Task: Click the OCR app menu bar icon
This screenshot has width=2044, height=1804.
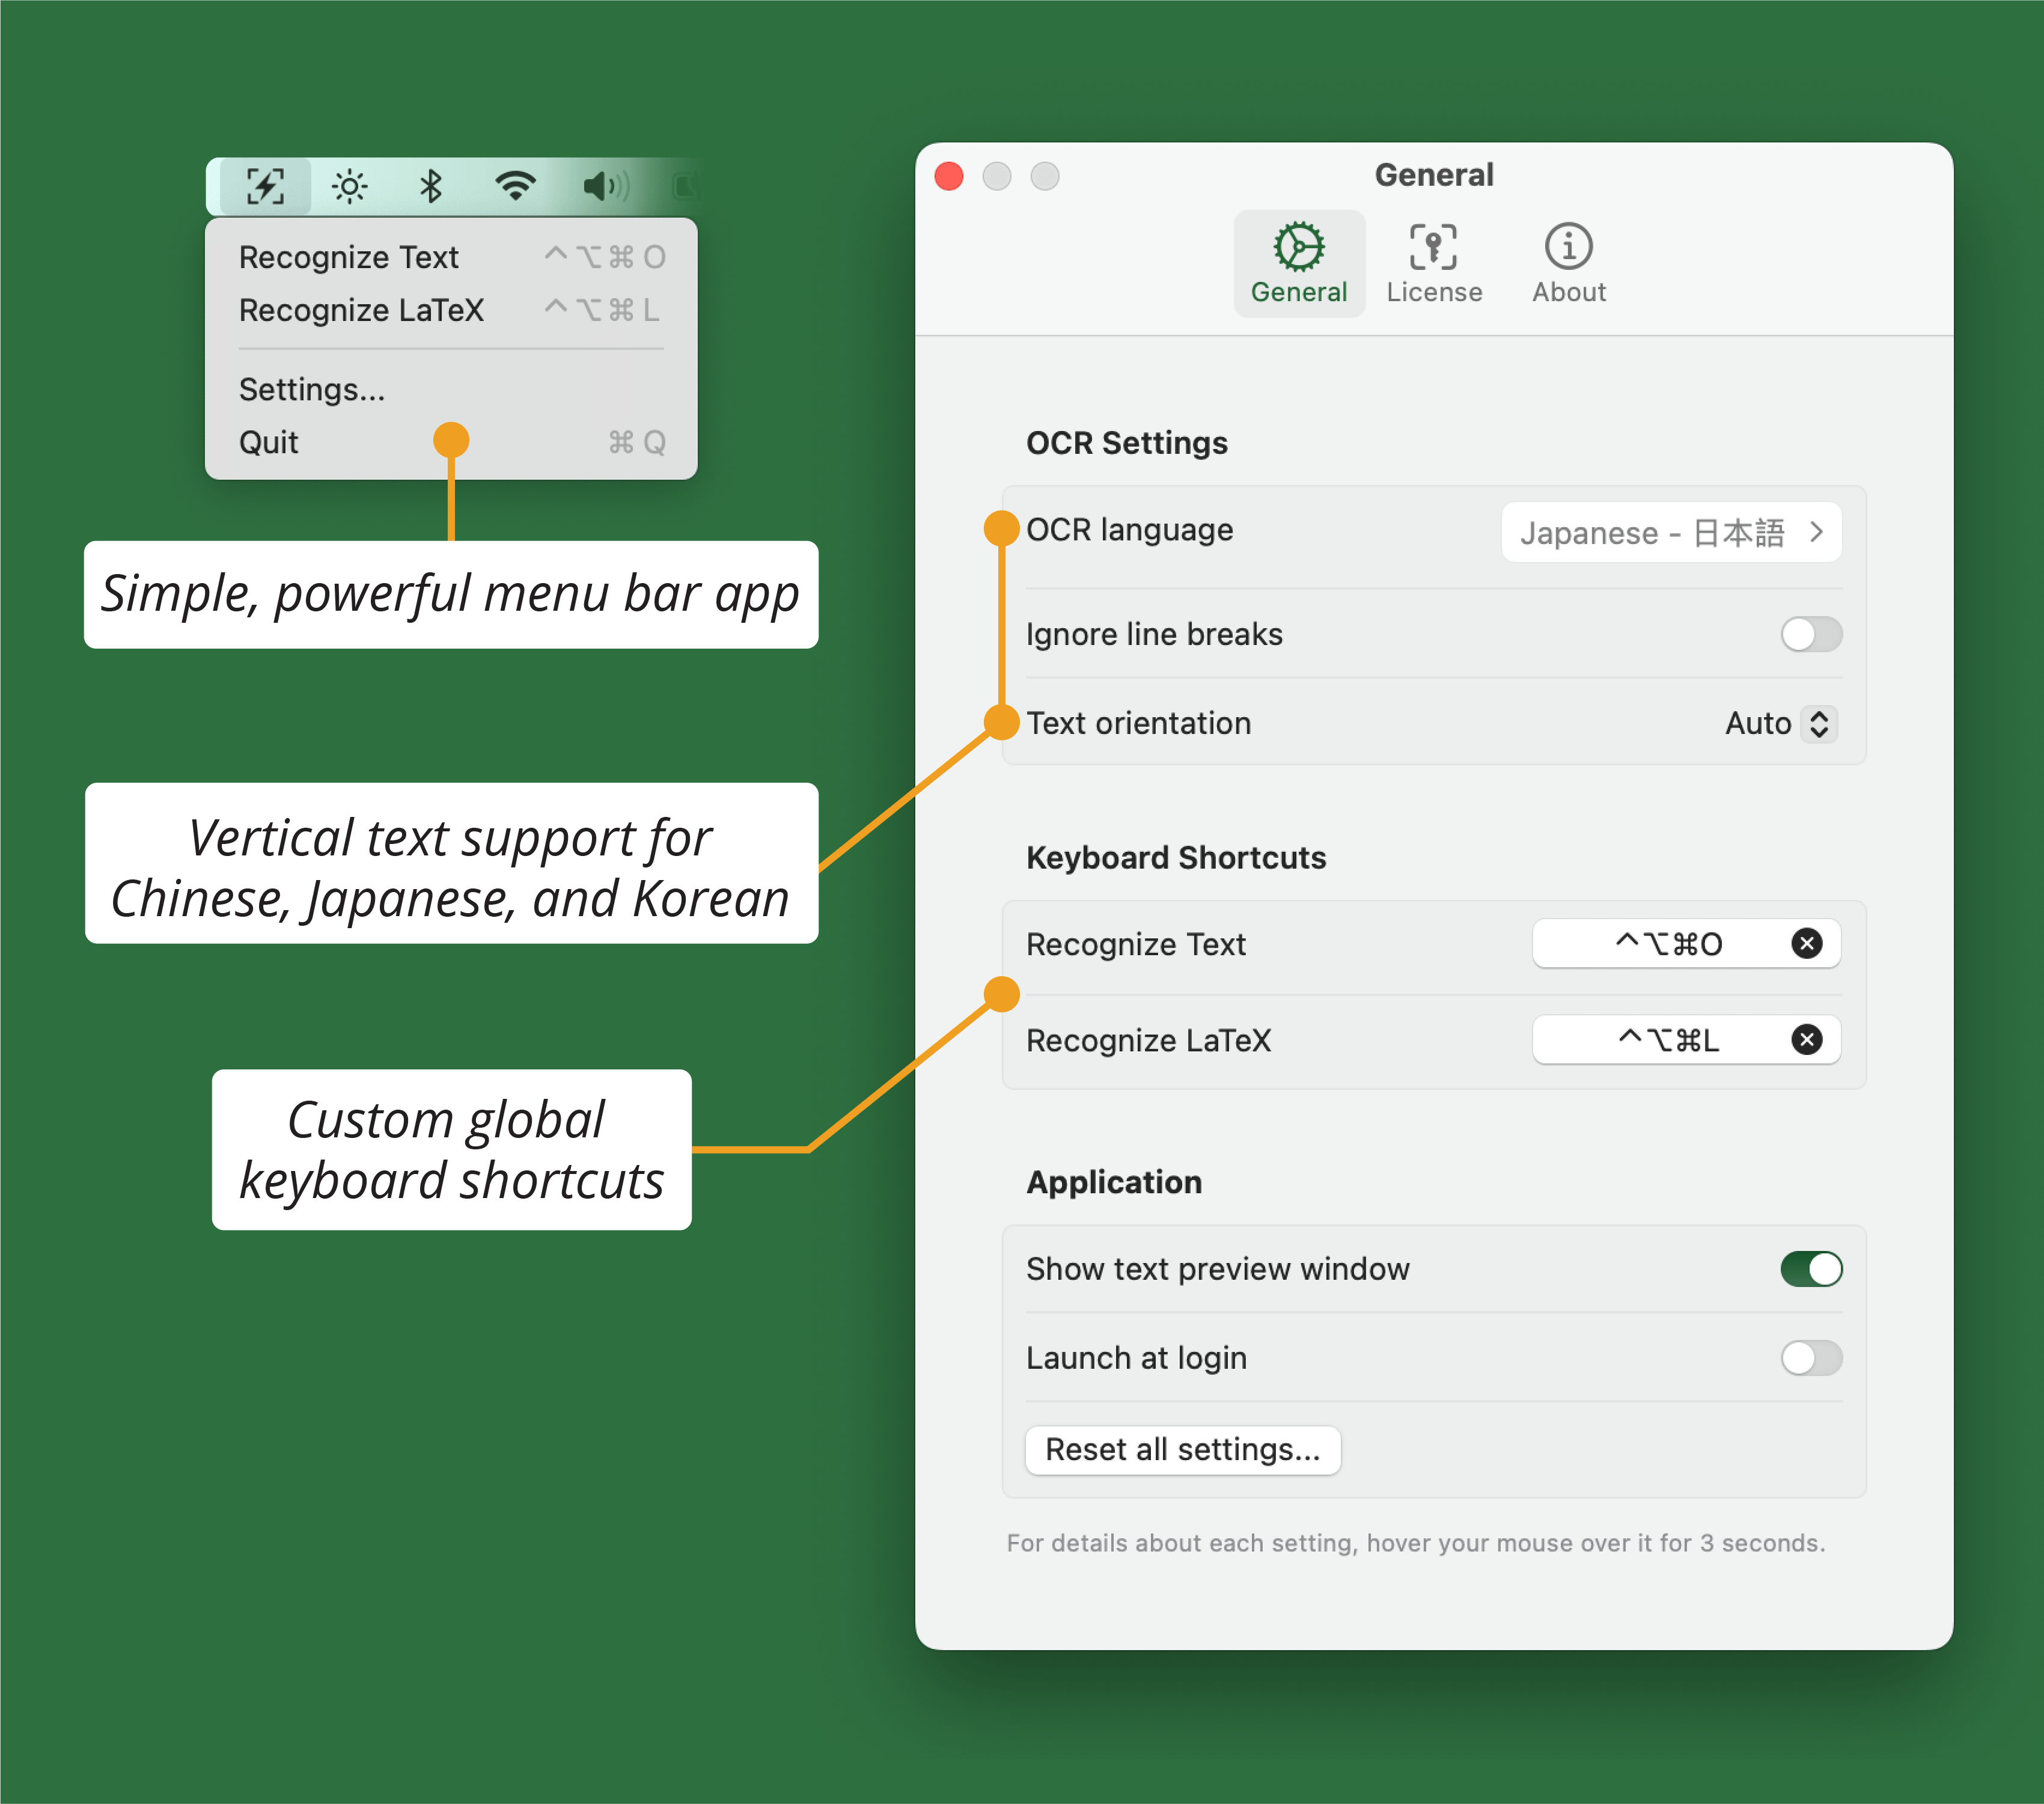Action: pos(265,186)
